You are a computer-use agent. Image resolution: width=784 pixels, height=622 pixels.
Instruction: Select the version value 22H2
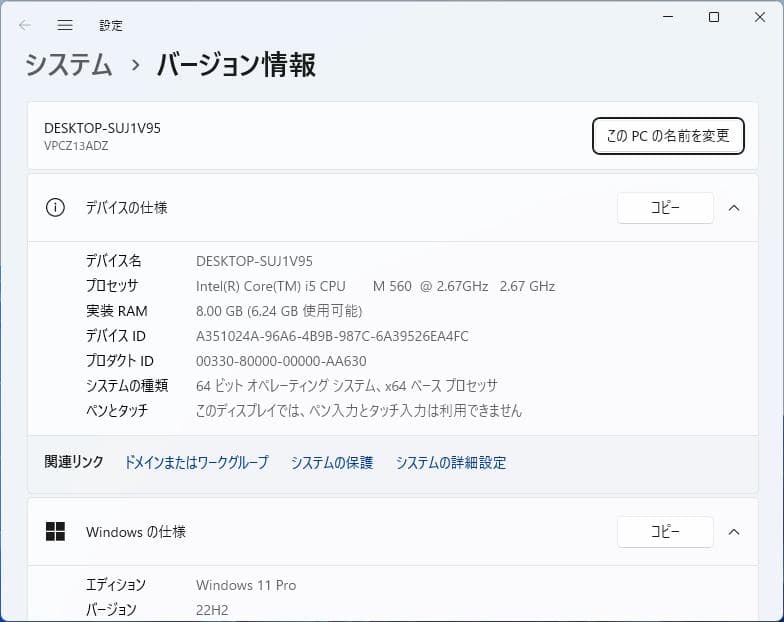pyautogui.click(x=212, y=610)
